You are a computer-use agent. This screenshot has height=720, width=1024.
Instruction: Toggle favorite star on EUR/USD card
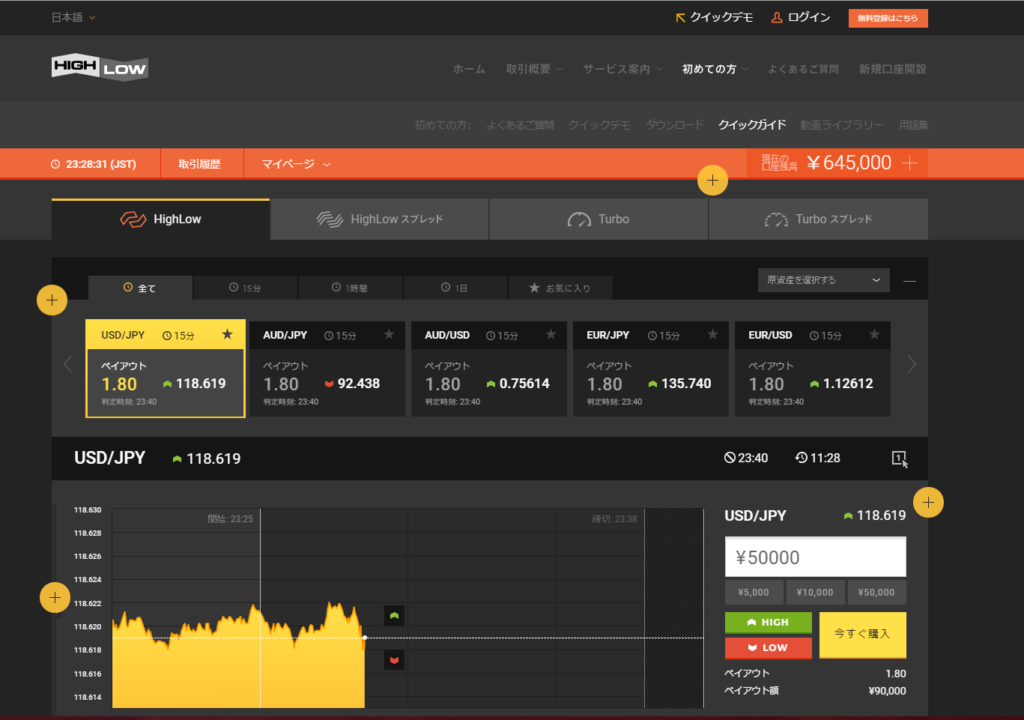(x=875, y=335)
